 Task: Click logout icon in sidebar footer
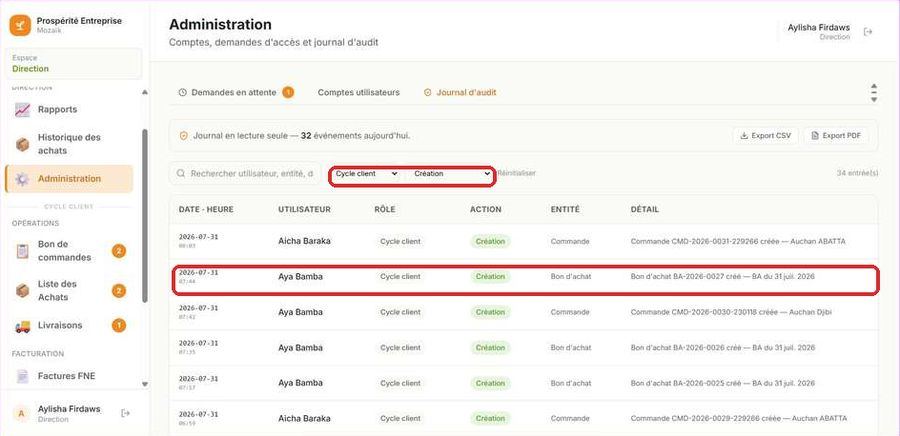[x=125, y=413]
